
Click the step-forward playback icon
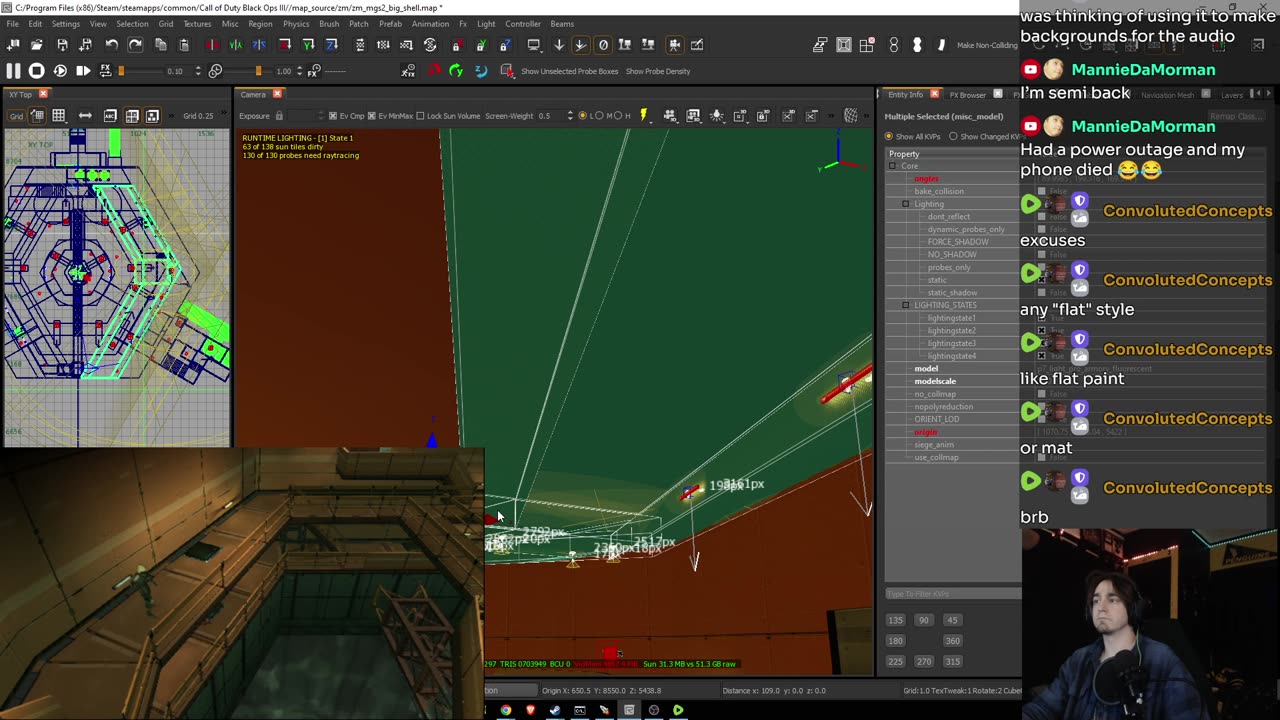[83, 71]
